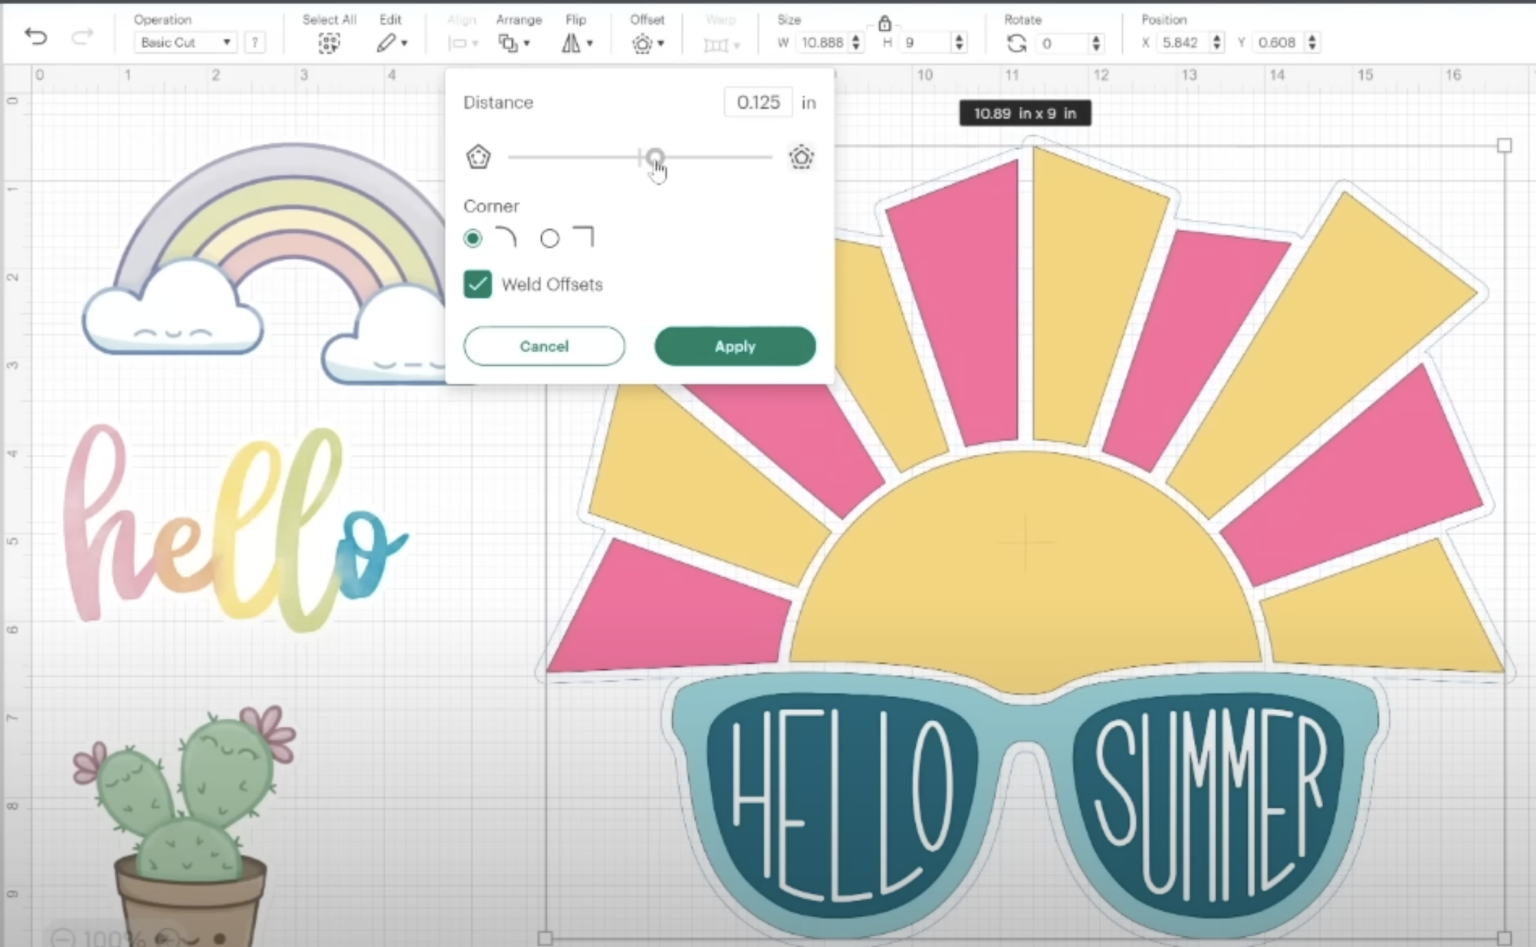Expand the Arrange dropdown arrow
Screen dimensions: 1536x947
(527, 44)
